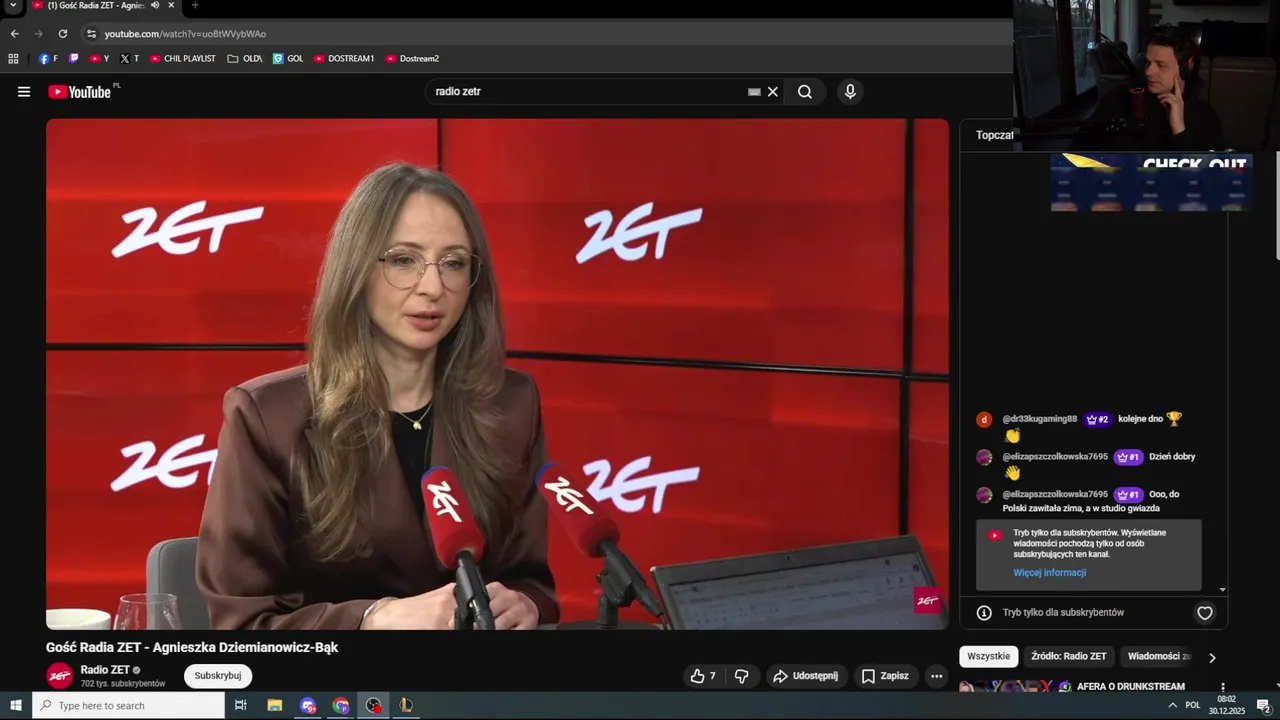This screenshot has width=1280, height=720.
Task: Click the magnifier search button
Action: coord(805,92)
